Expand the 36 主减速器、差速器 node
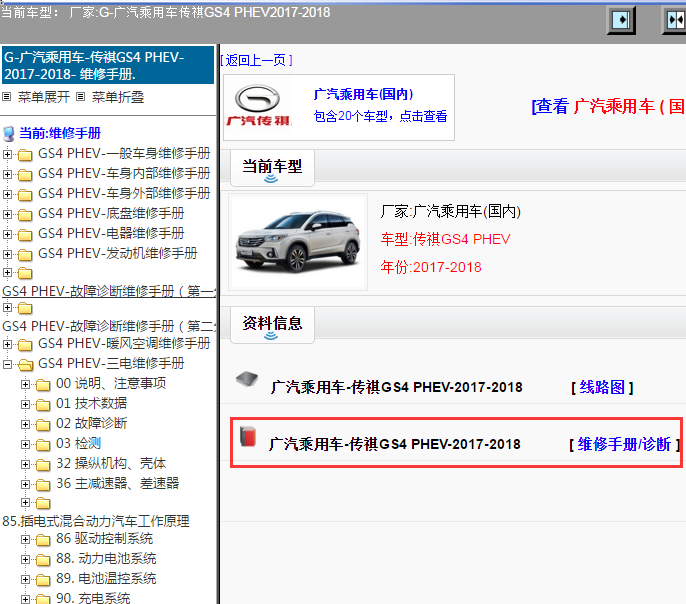The height and width of the screenshot is (604, 686). click(x=25, y=484)
